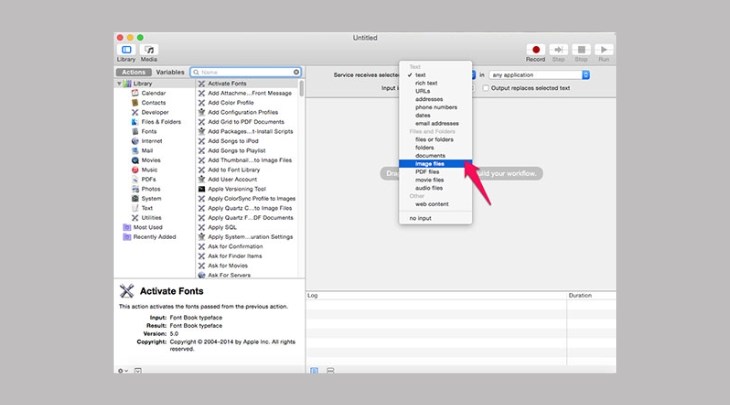Choose files or folders from the popup menu
The image size is (730, 405).
point(435,140)
